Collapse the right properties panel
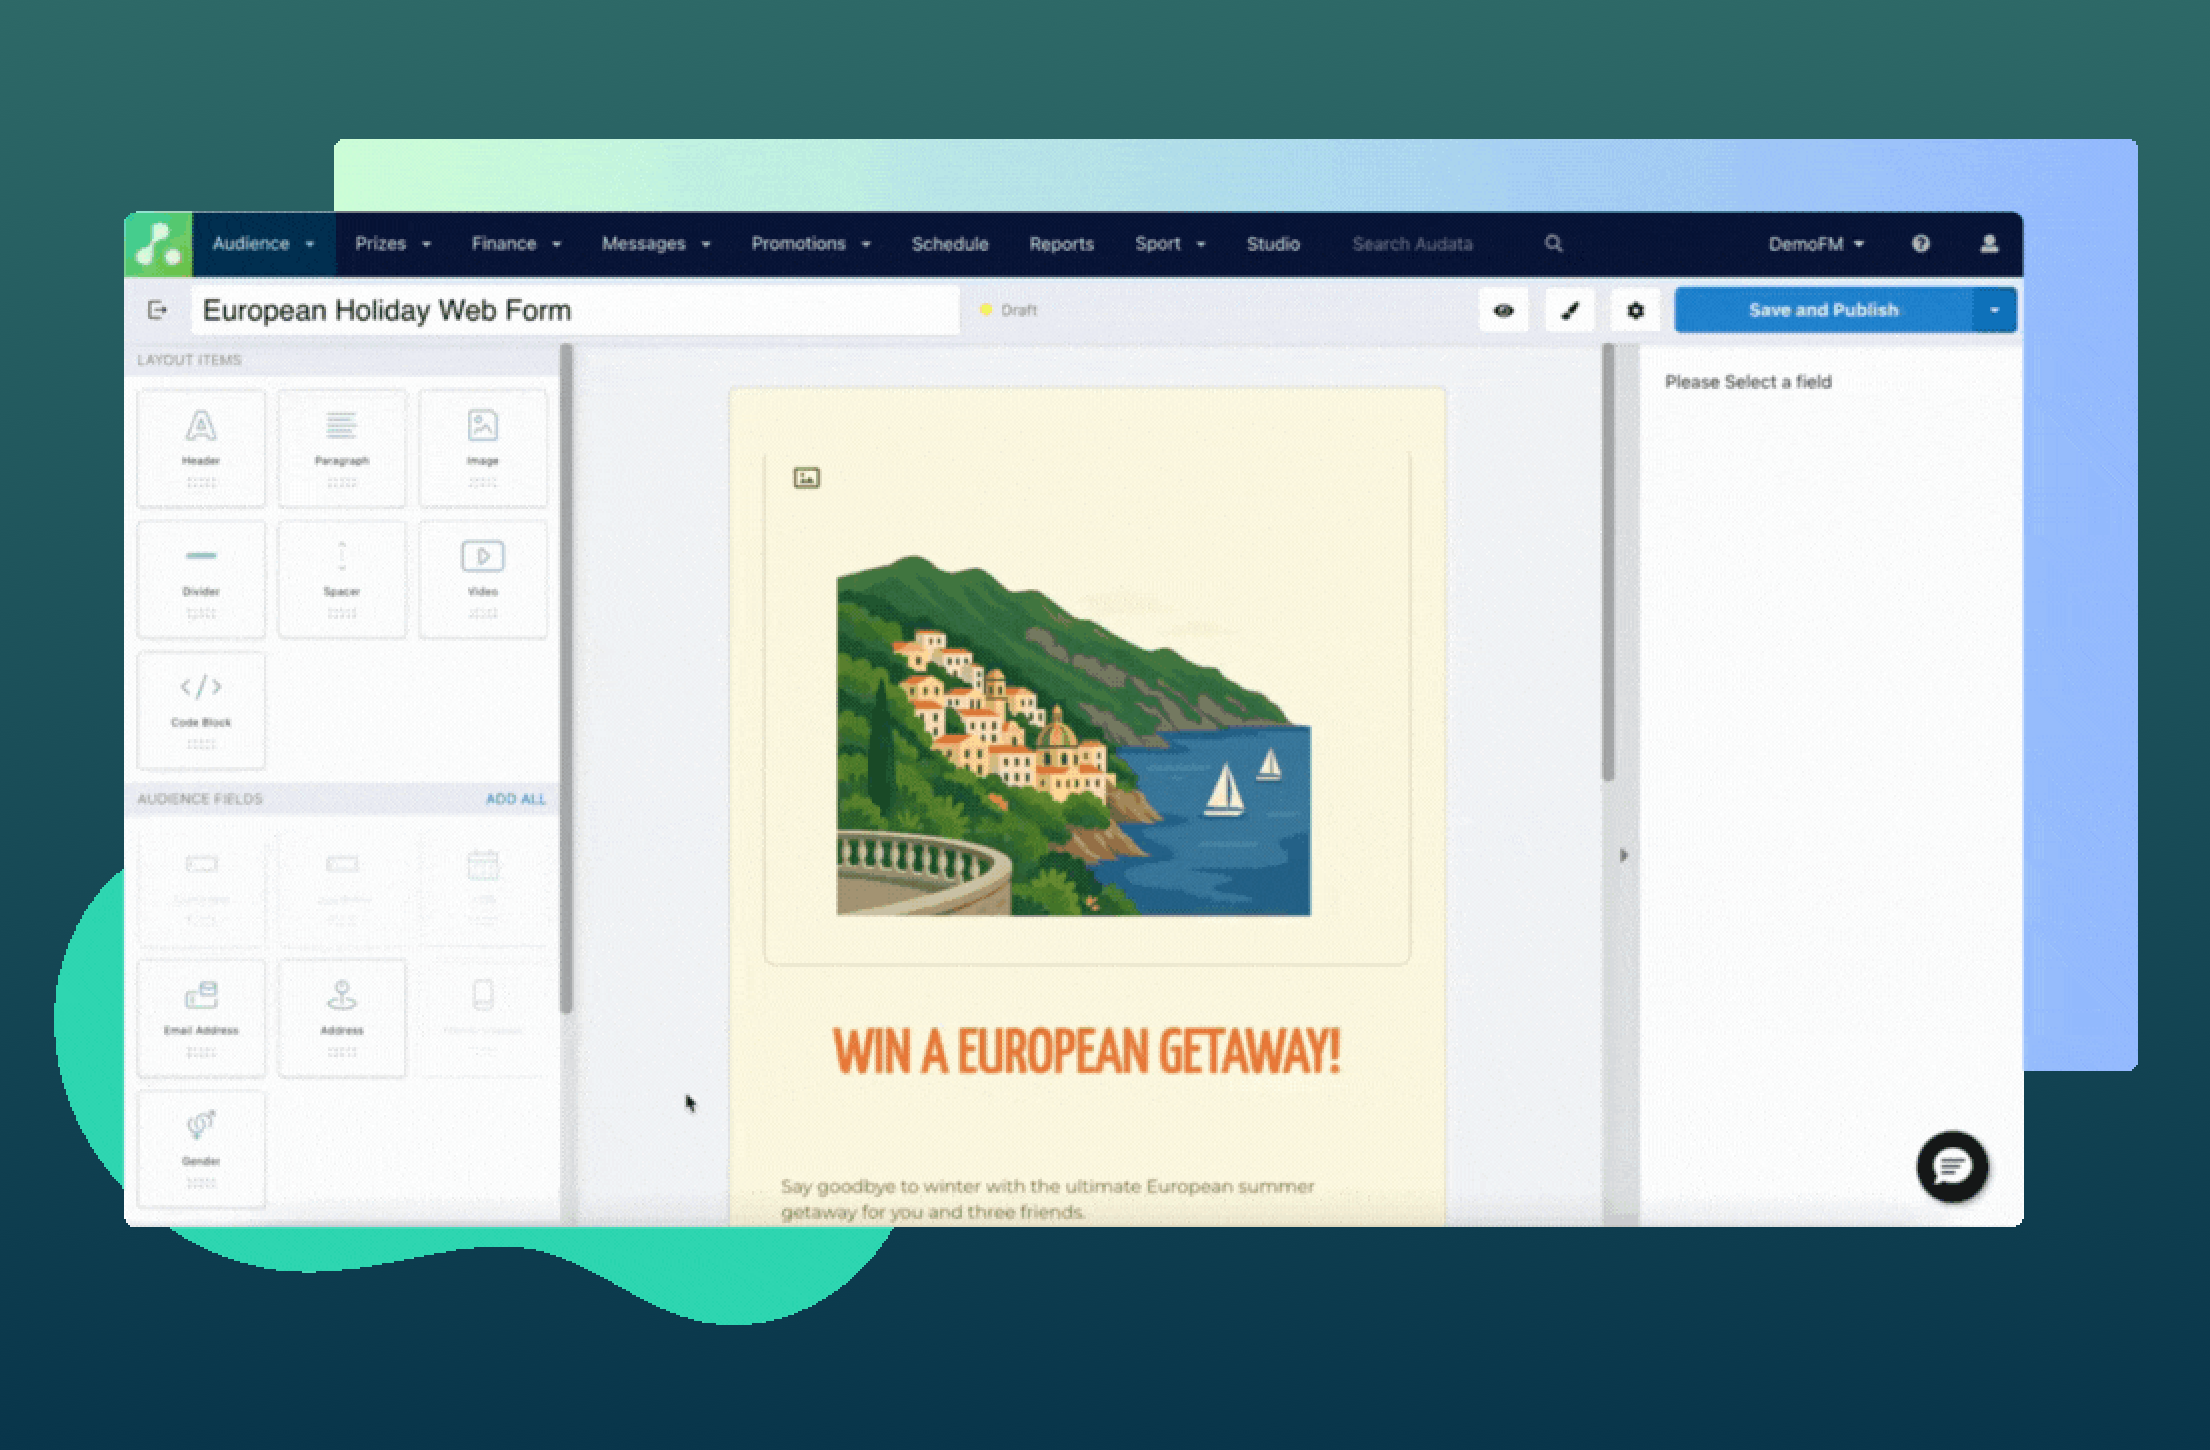 click(x=1624, y=855)
